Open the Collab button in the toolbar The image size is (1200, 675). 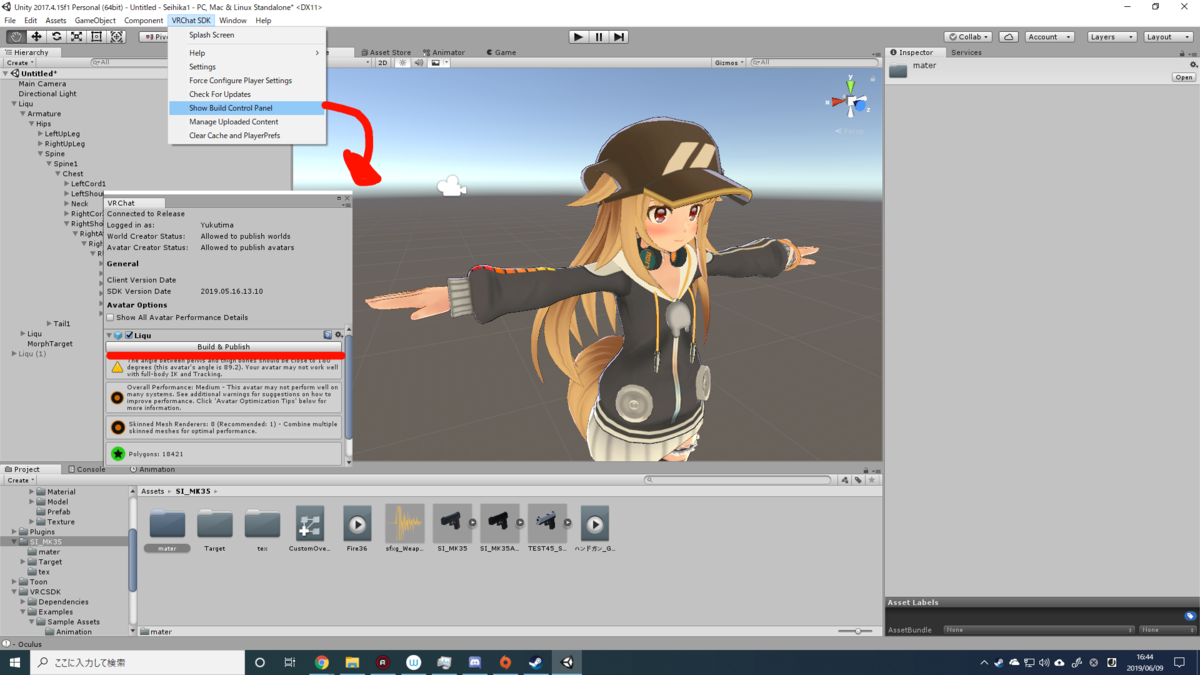[969, 37]
